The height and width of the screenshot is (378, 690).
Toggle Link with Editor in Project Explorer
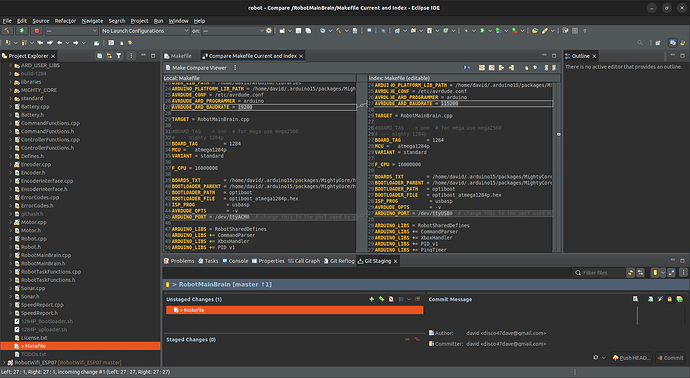109,56
